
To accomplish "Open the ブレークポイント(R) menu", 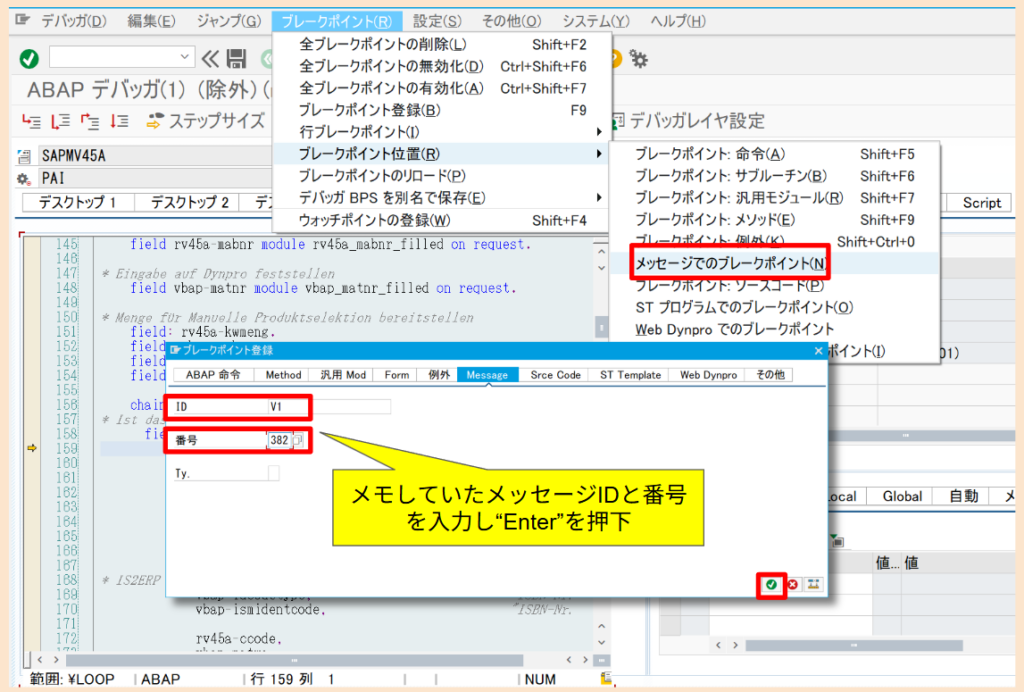I will tap(336, 22).
